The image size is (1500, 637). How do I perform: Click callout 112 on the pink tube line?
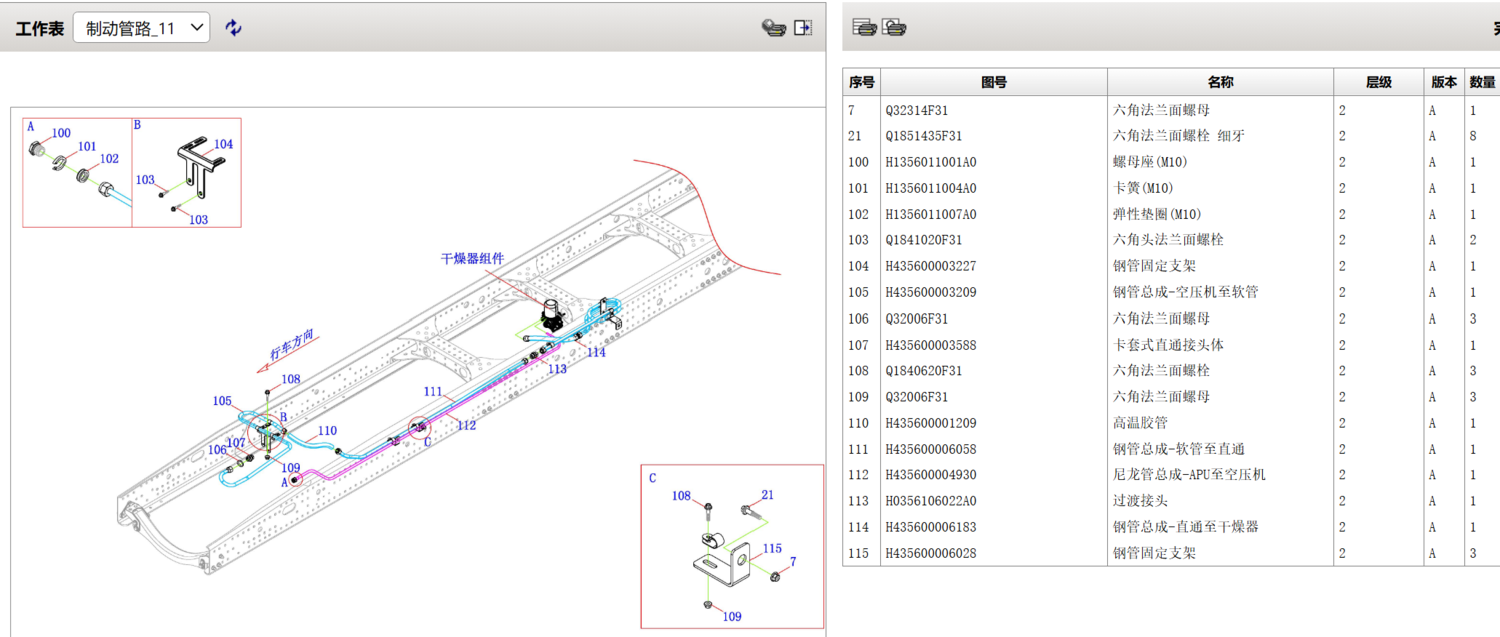coord(466,425)
